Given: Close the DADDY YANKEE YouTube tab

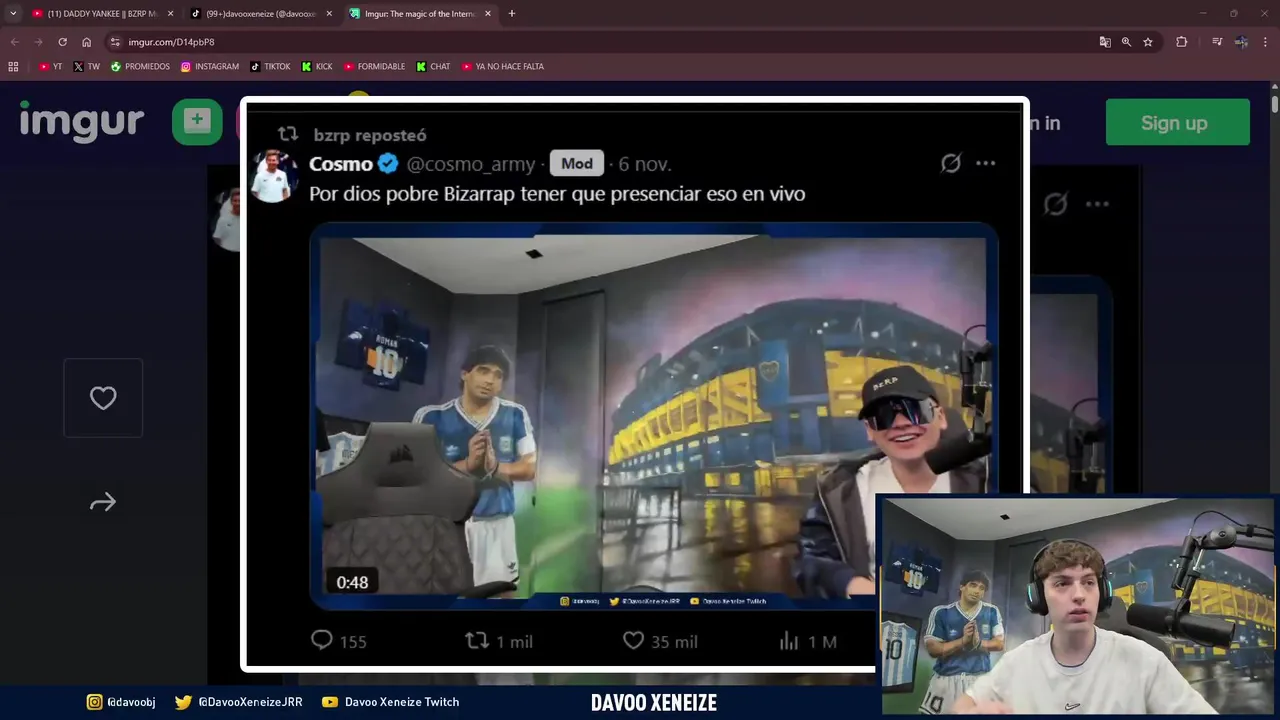Looking at the screenshot, I should coord(170,14).
